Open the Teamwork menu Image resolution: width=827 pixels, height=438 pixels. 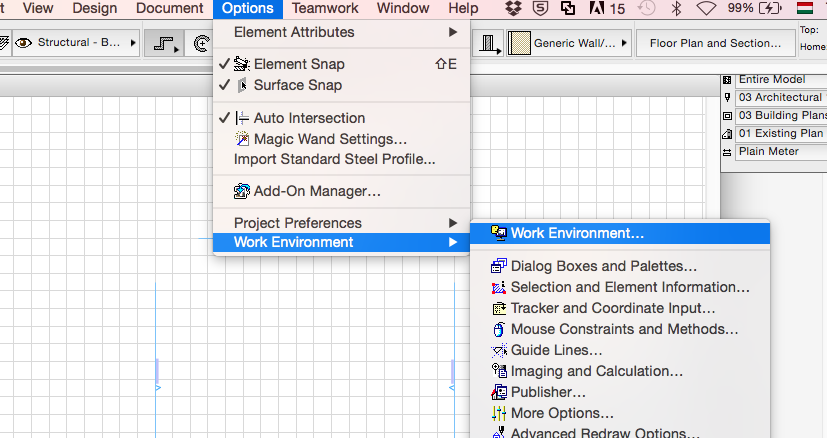click(326, 9)
